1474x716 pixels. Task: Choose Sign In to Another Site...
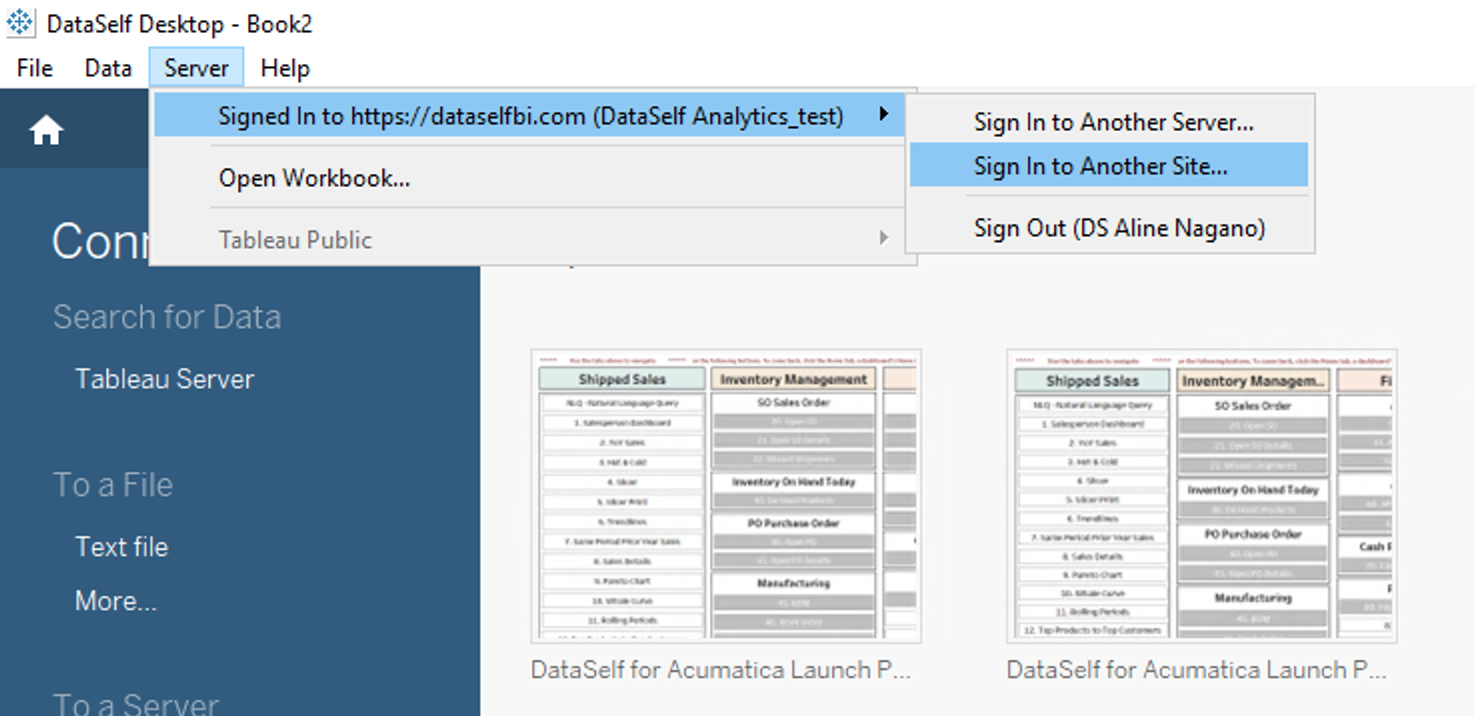[x=1100, y=166]
